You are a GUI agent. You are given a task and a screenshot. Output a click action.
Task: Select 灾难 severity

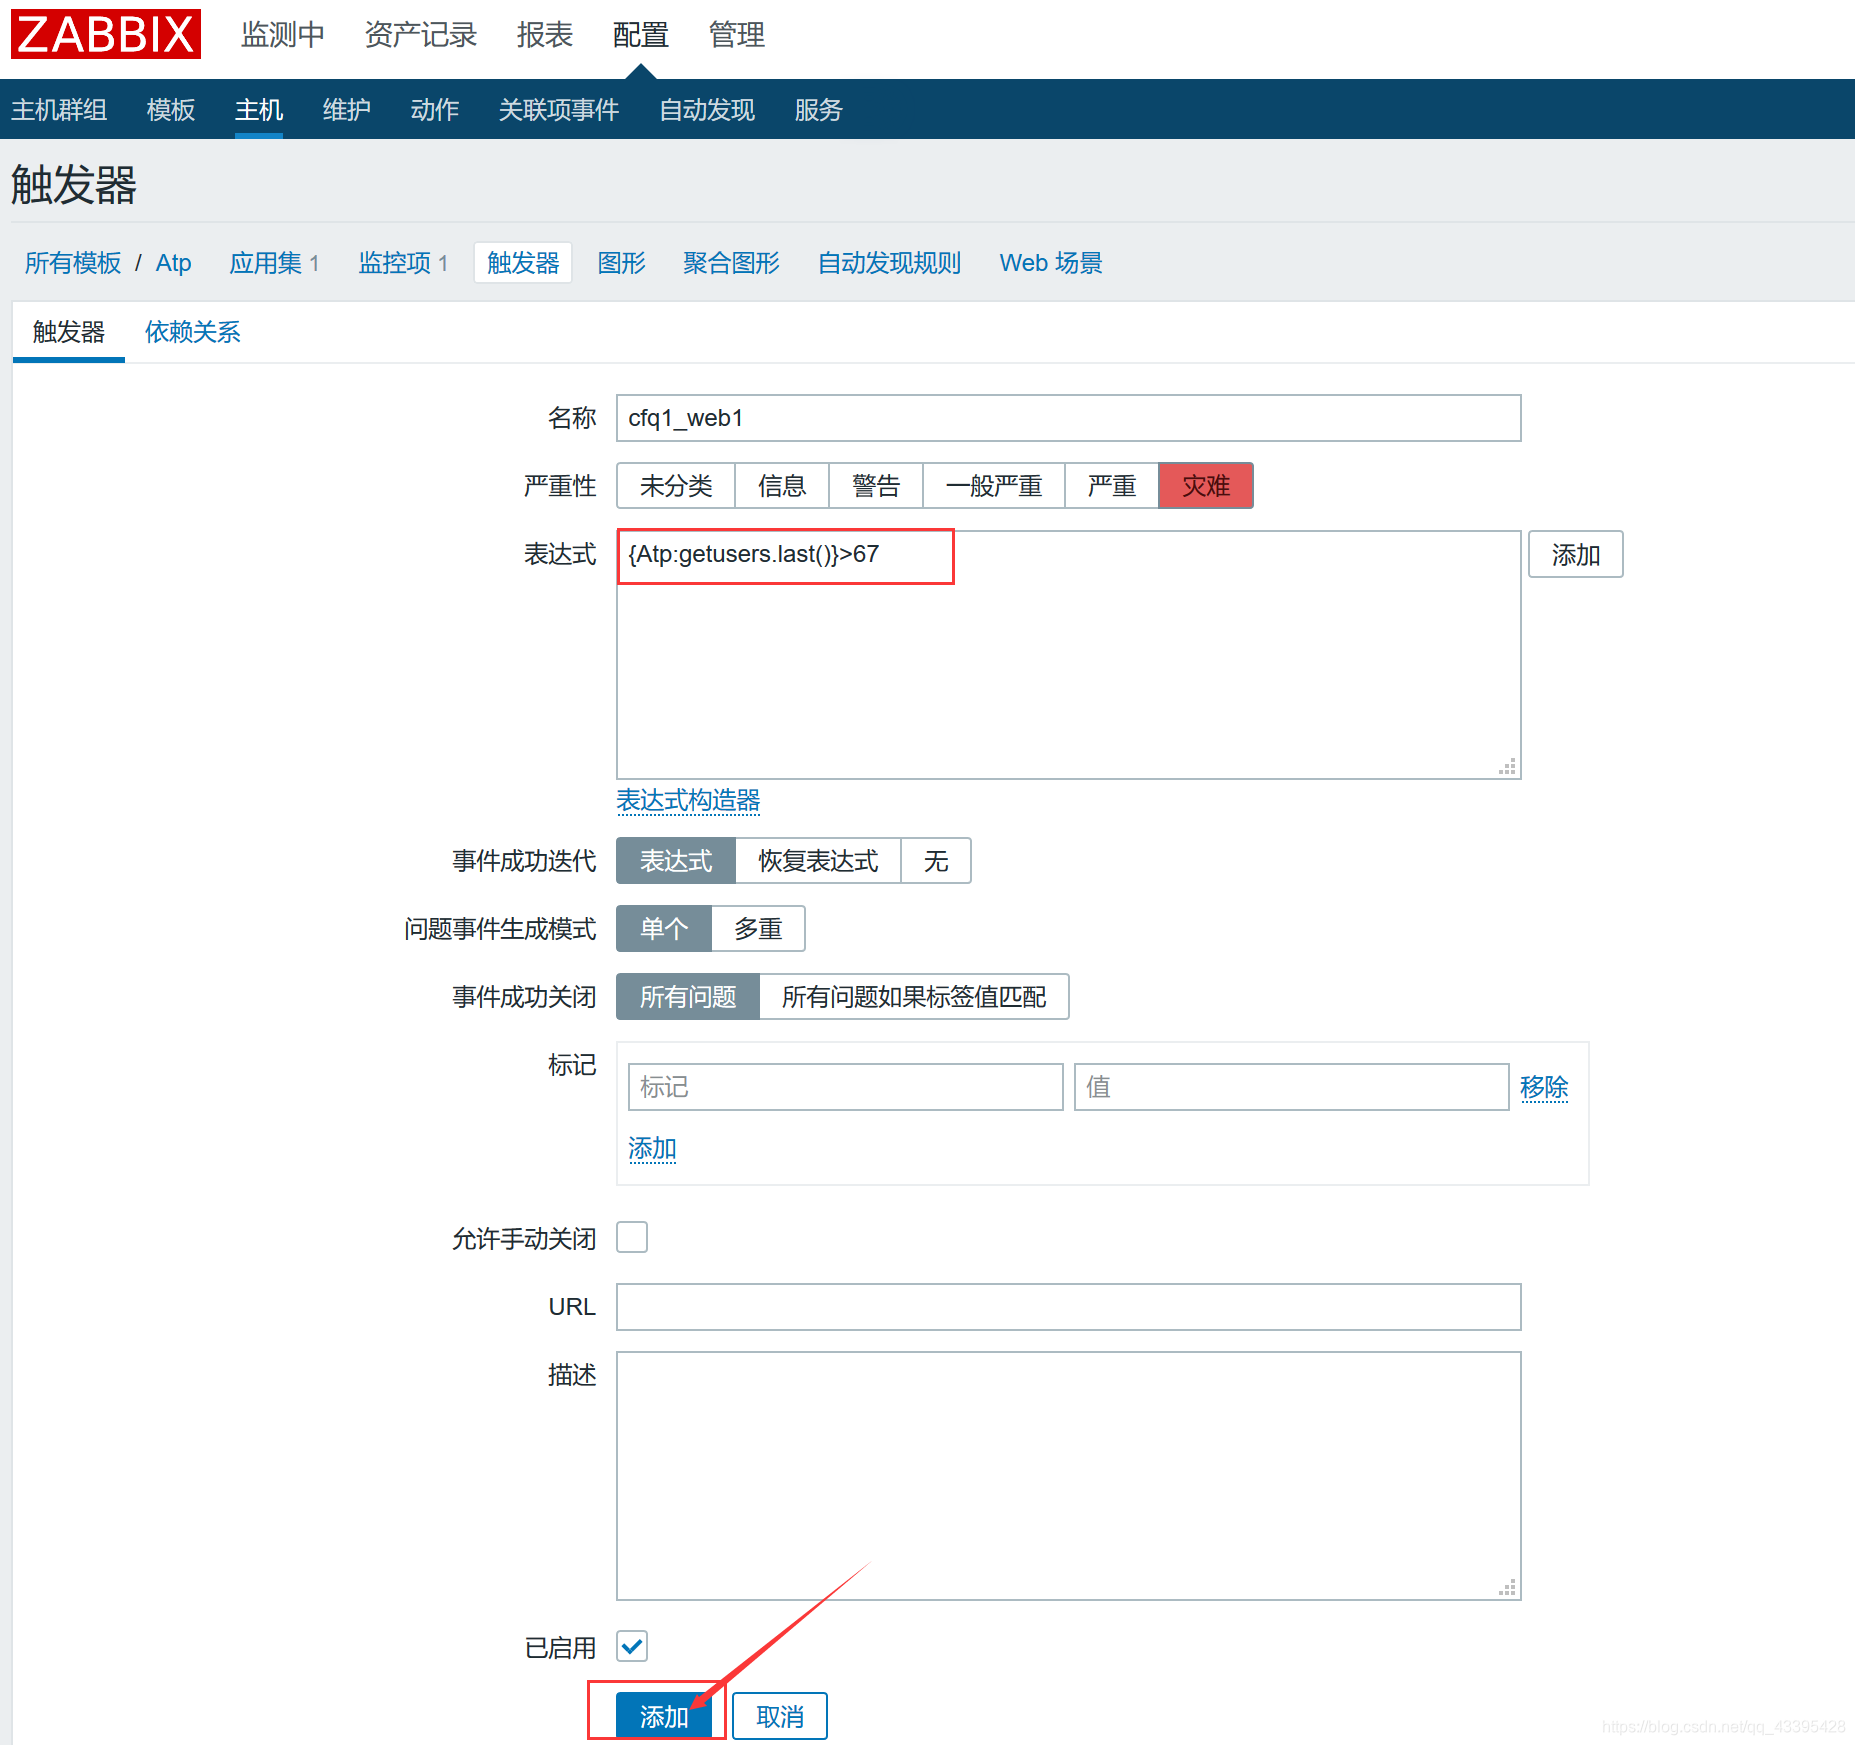tap(1206, 486)
